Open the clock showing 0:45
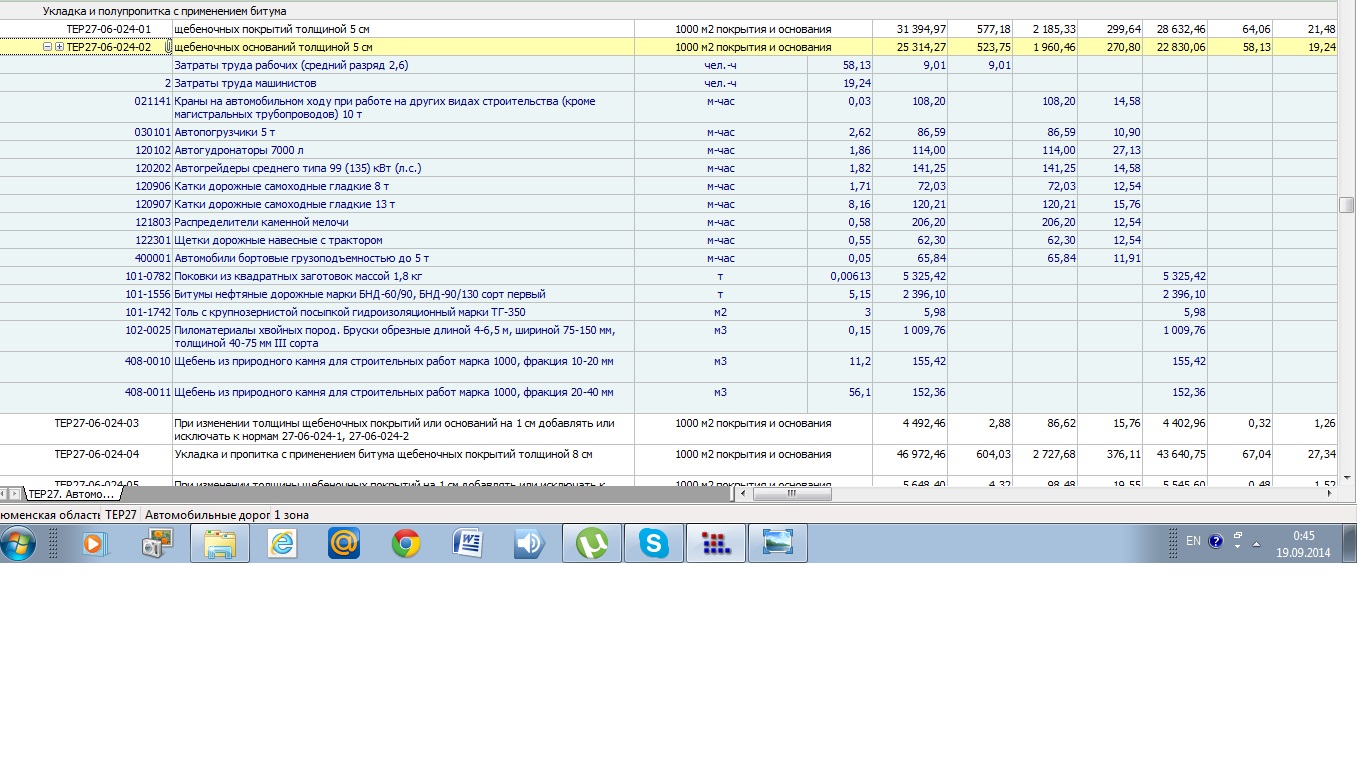 click(1303, 543)
